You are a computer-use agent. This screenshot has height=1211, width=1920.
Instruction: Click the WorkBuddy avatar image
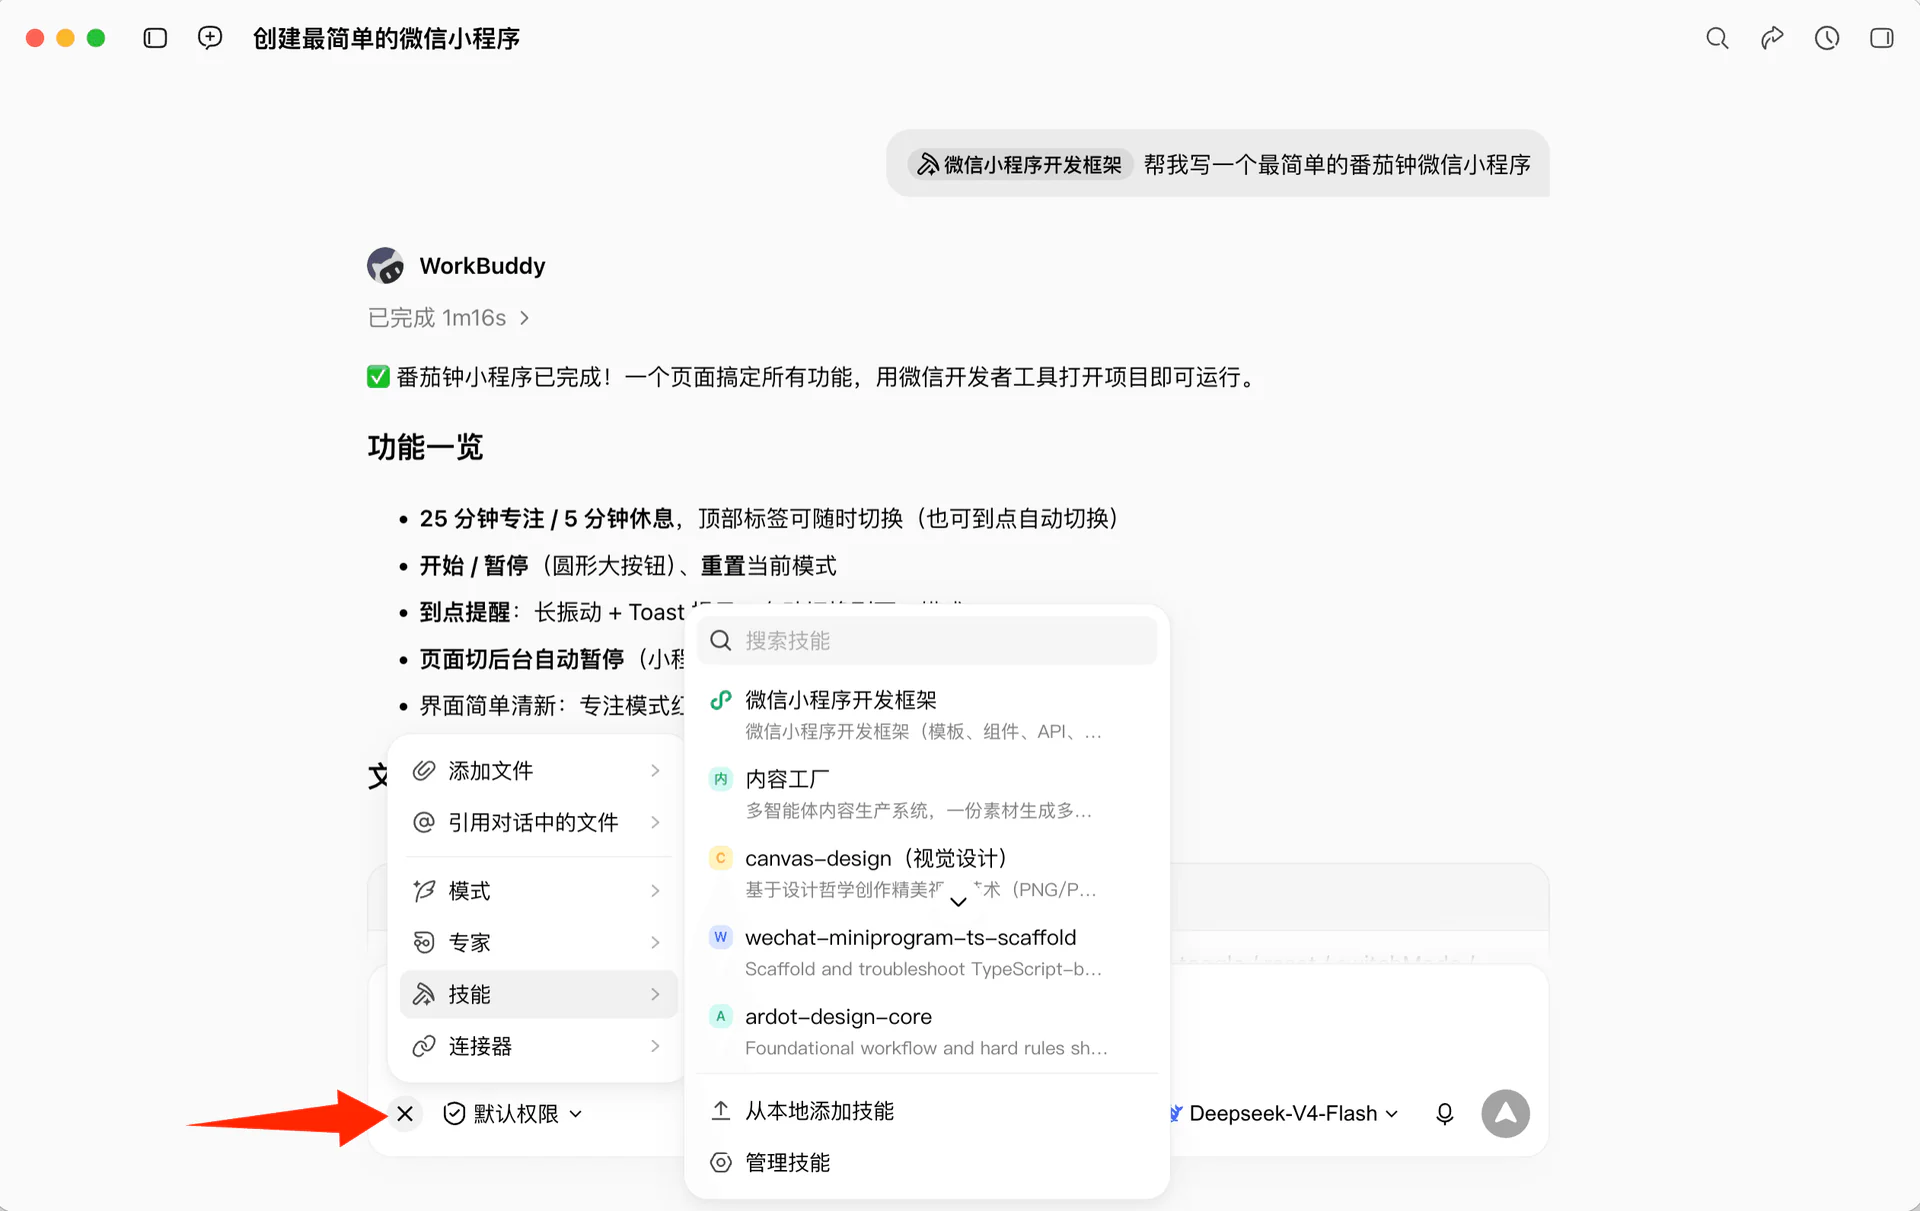[386, 266]
